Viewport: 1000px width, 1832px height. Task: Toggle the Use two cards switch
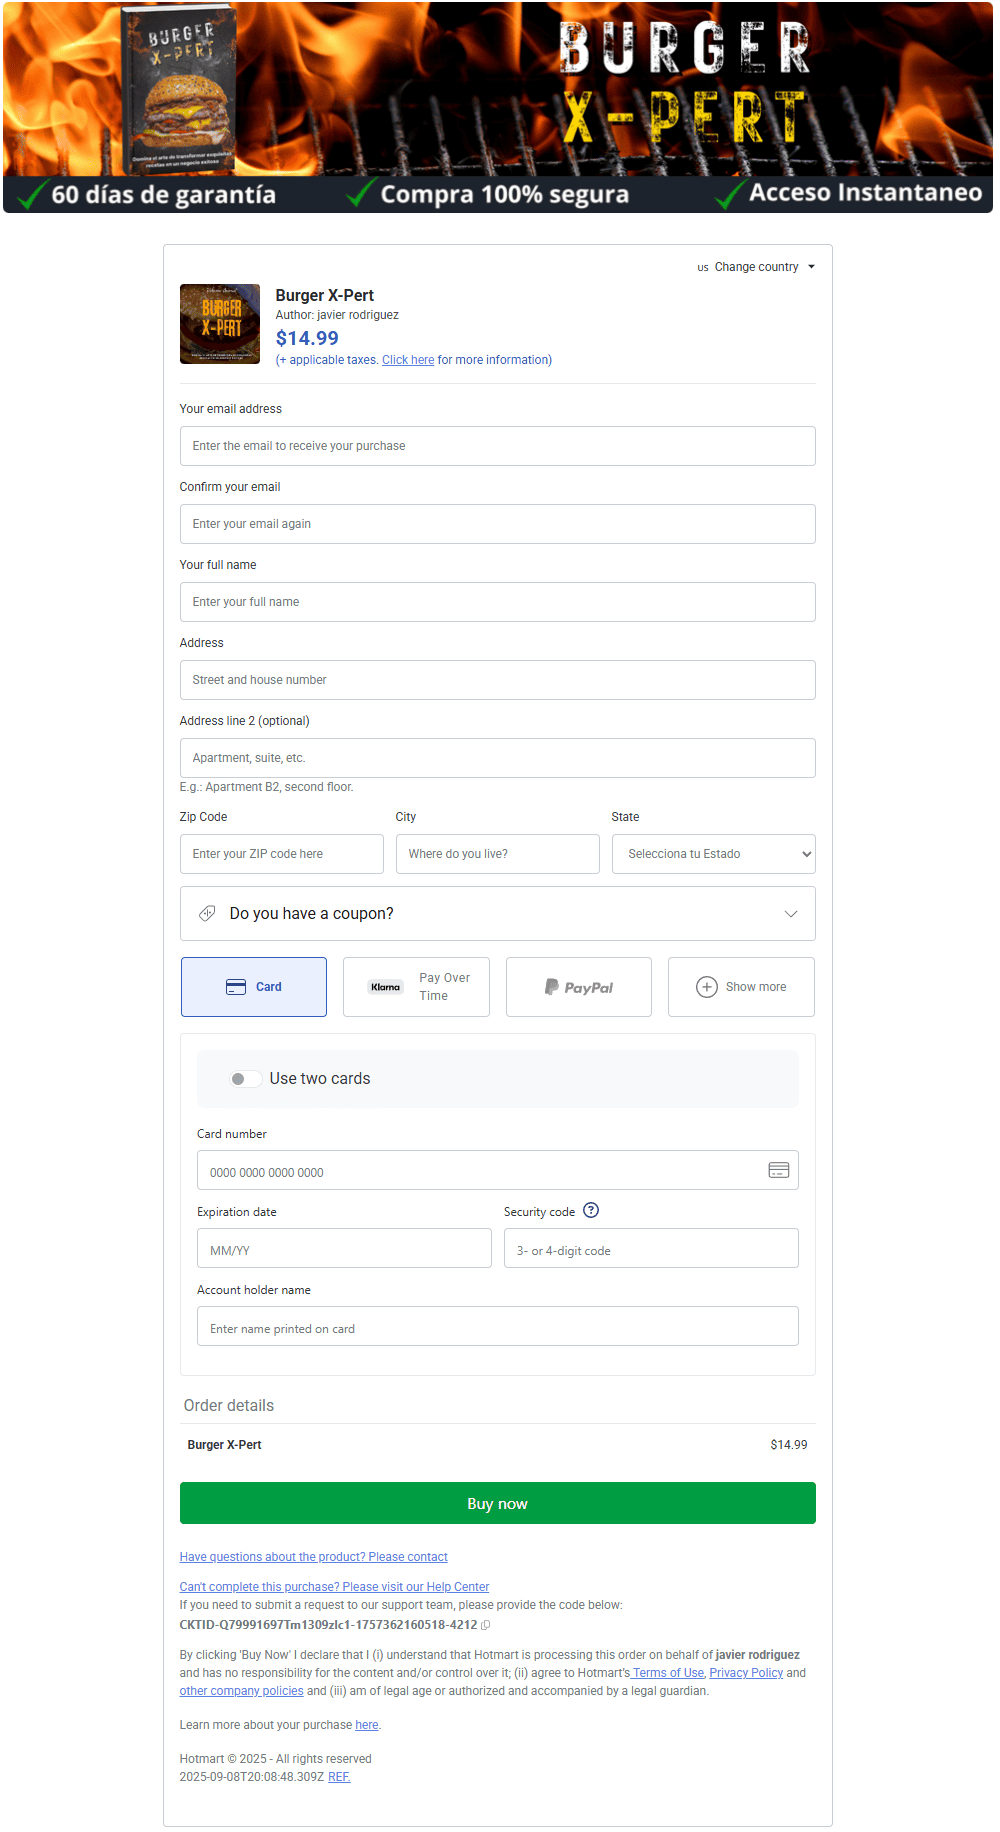(245, 1079)
